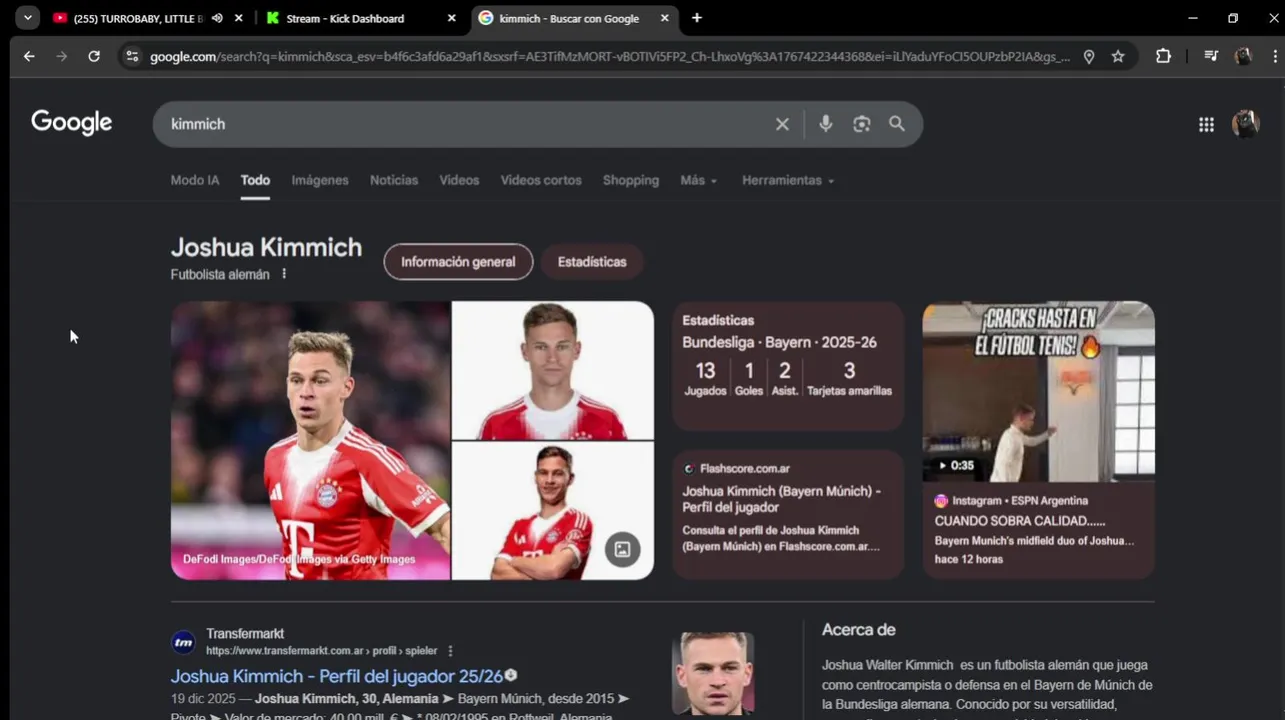
Task: Open more options next to Futbolista alemán
Action: 284,274
